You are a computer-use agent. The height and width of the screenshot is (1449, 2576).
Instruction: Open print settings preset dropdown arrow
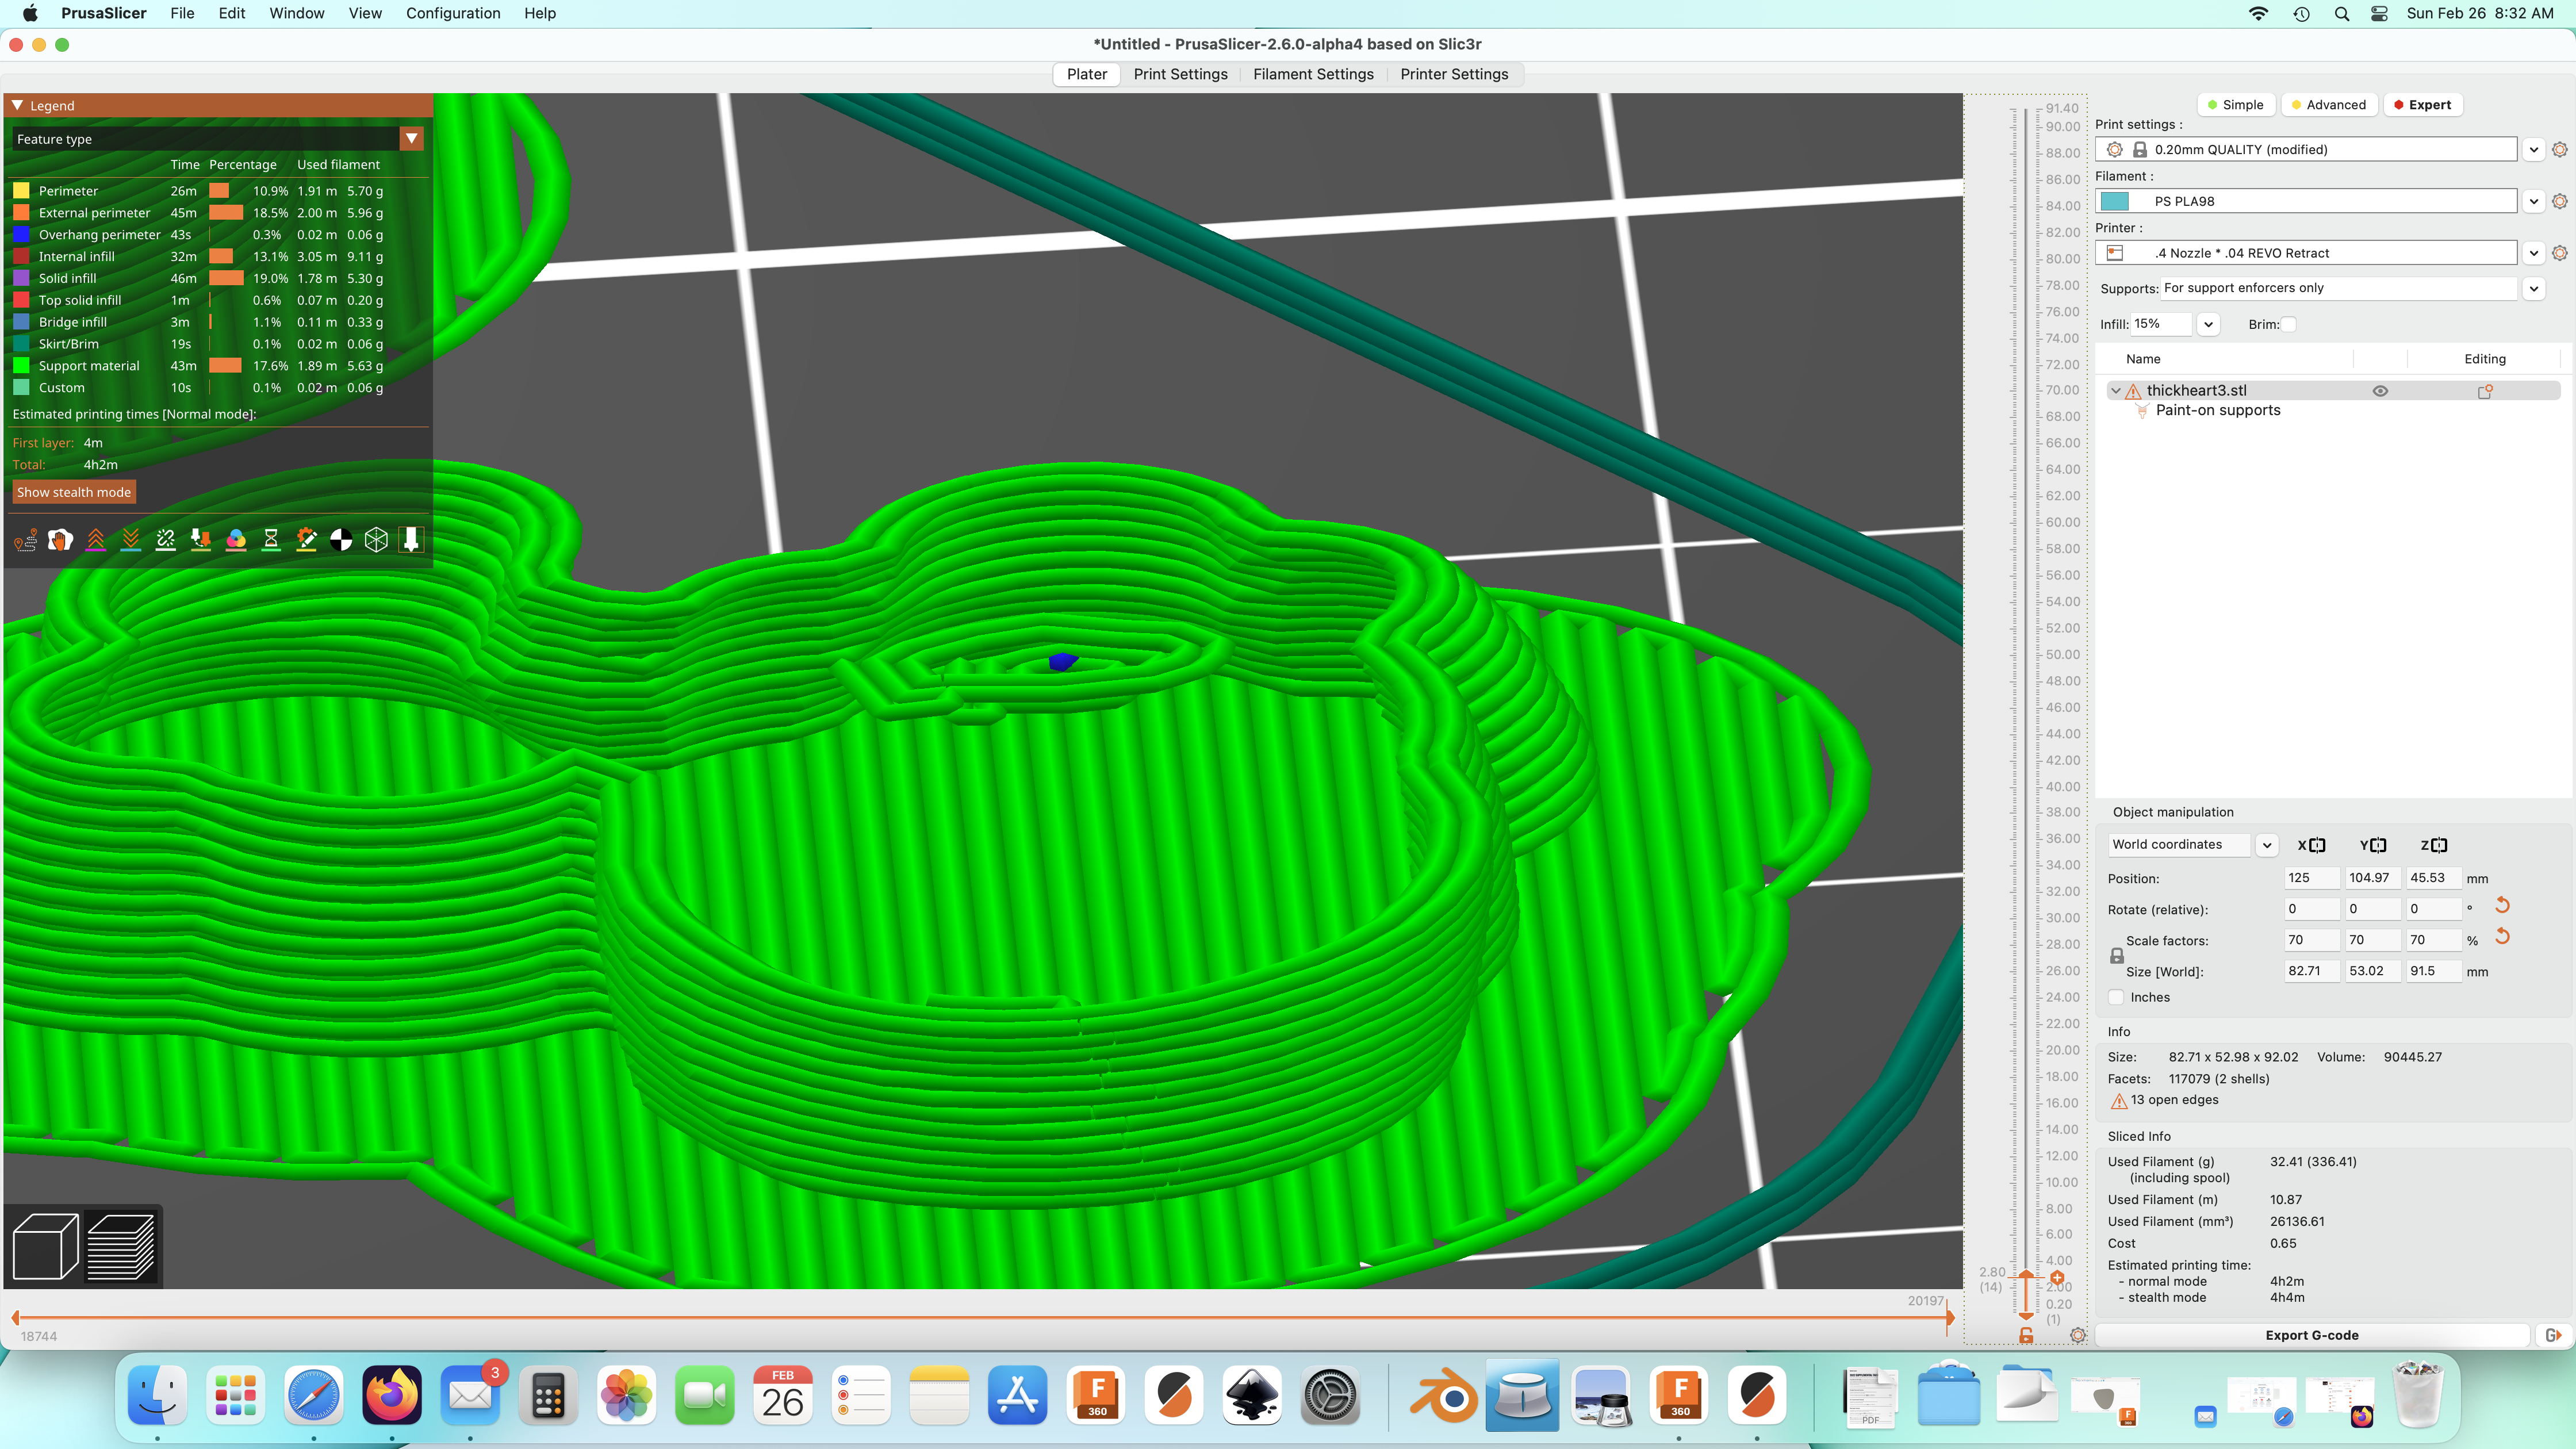point(2533,150)
